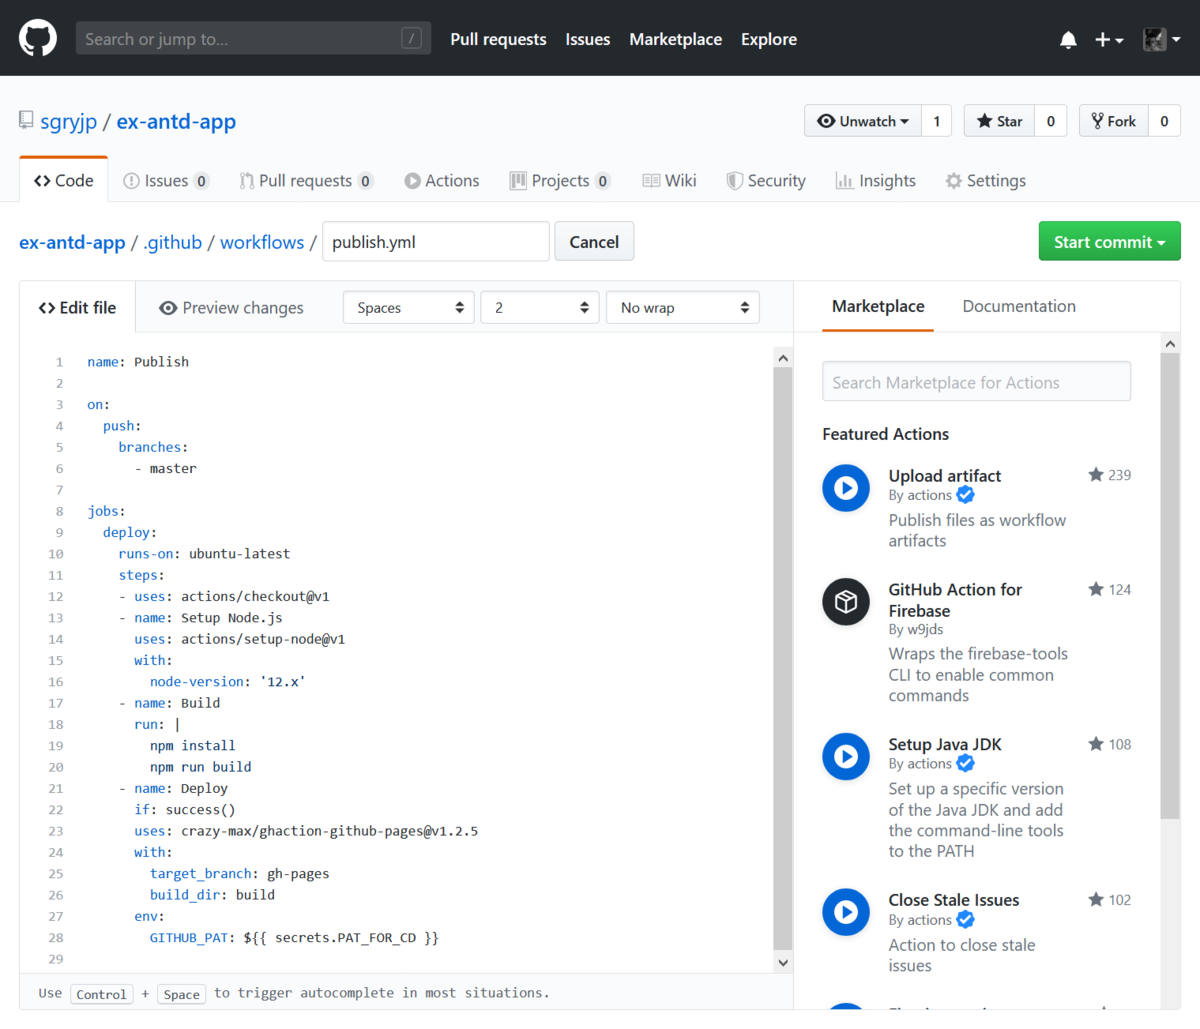Open the Insights tab
Image resolution: width=1200 pixels, height=1029 pixels.
pos(876,181)
